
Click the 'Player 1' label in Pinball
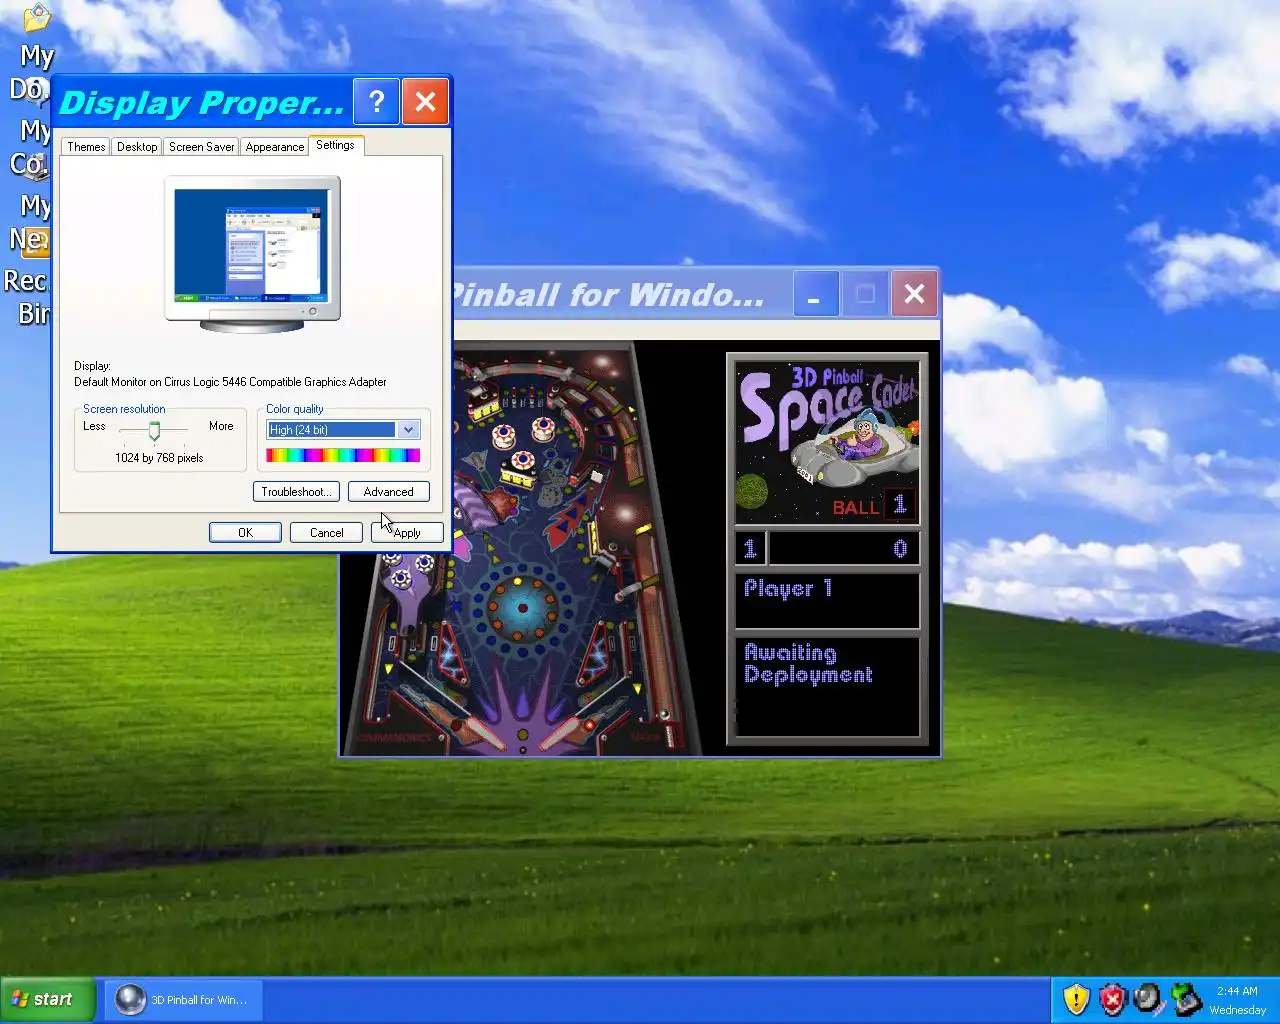[x=788, y=589]
